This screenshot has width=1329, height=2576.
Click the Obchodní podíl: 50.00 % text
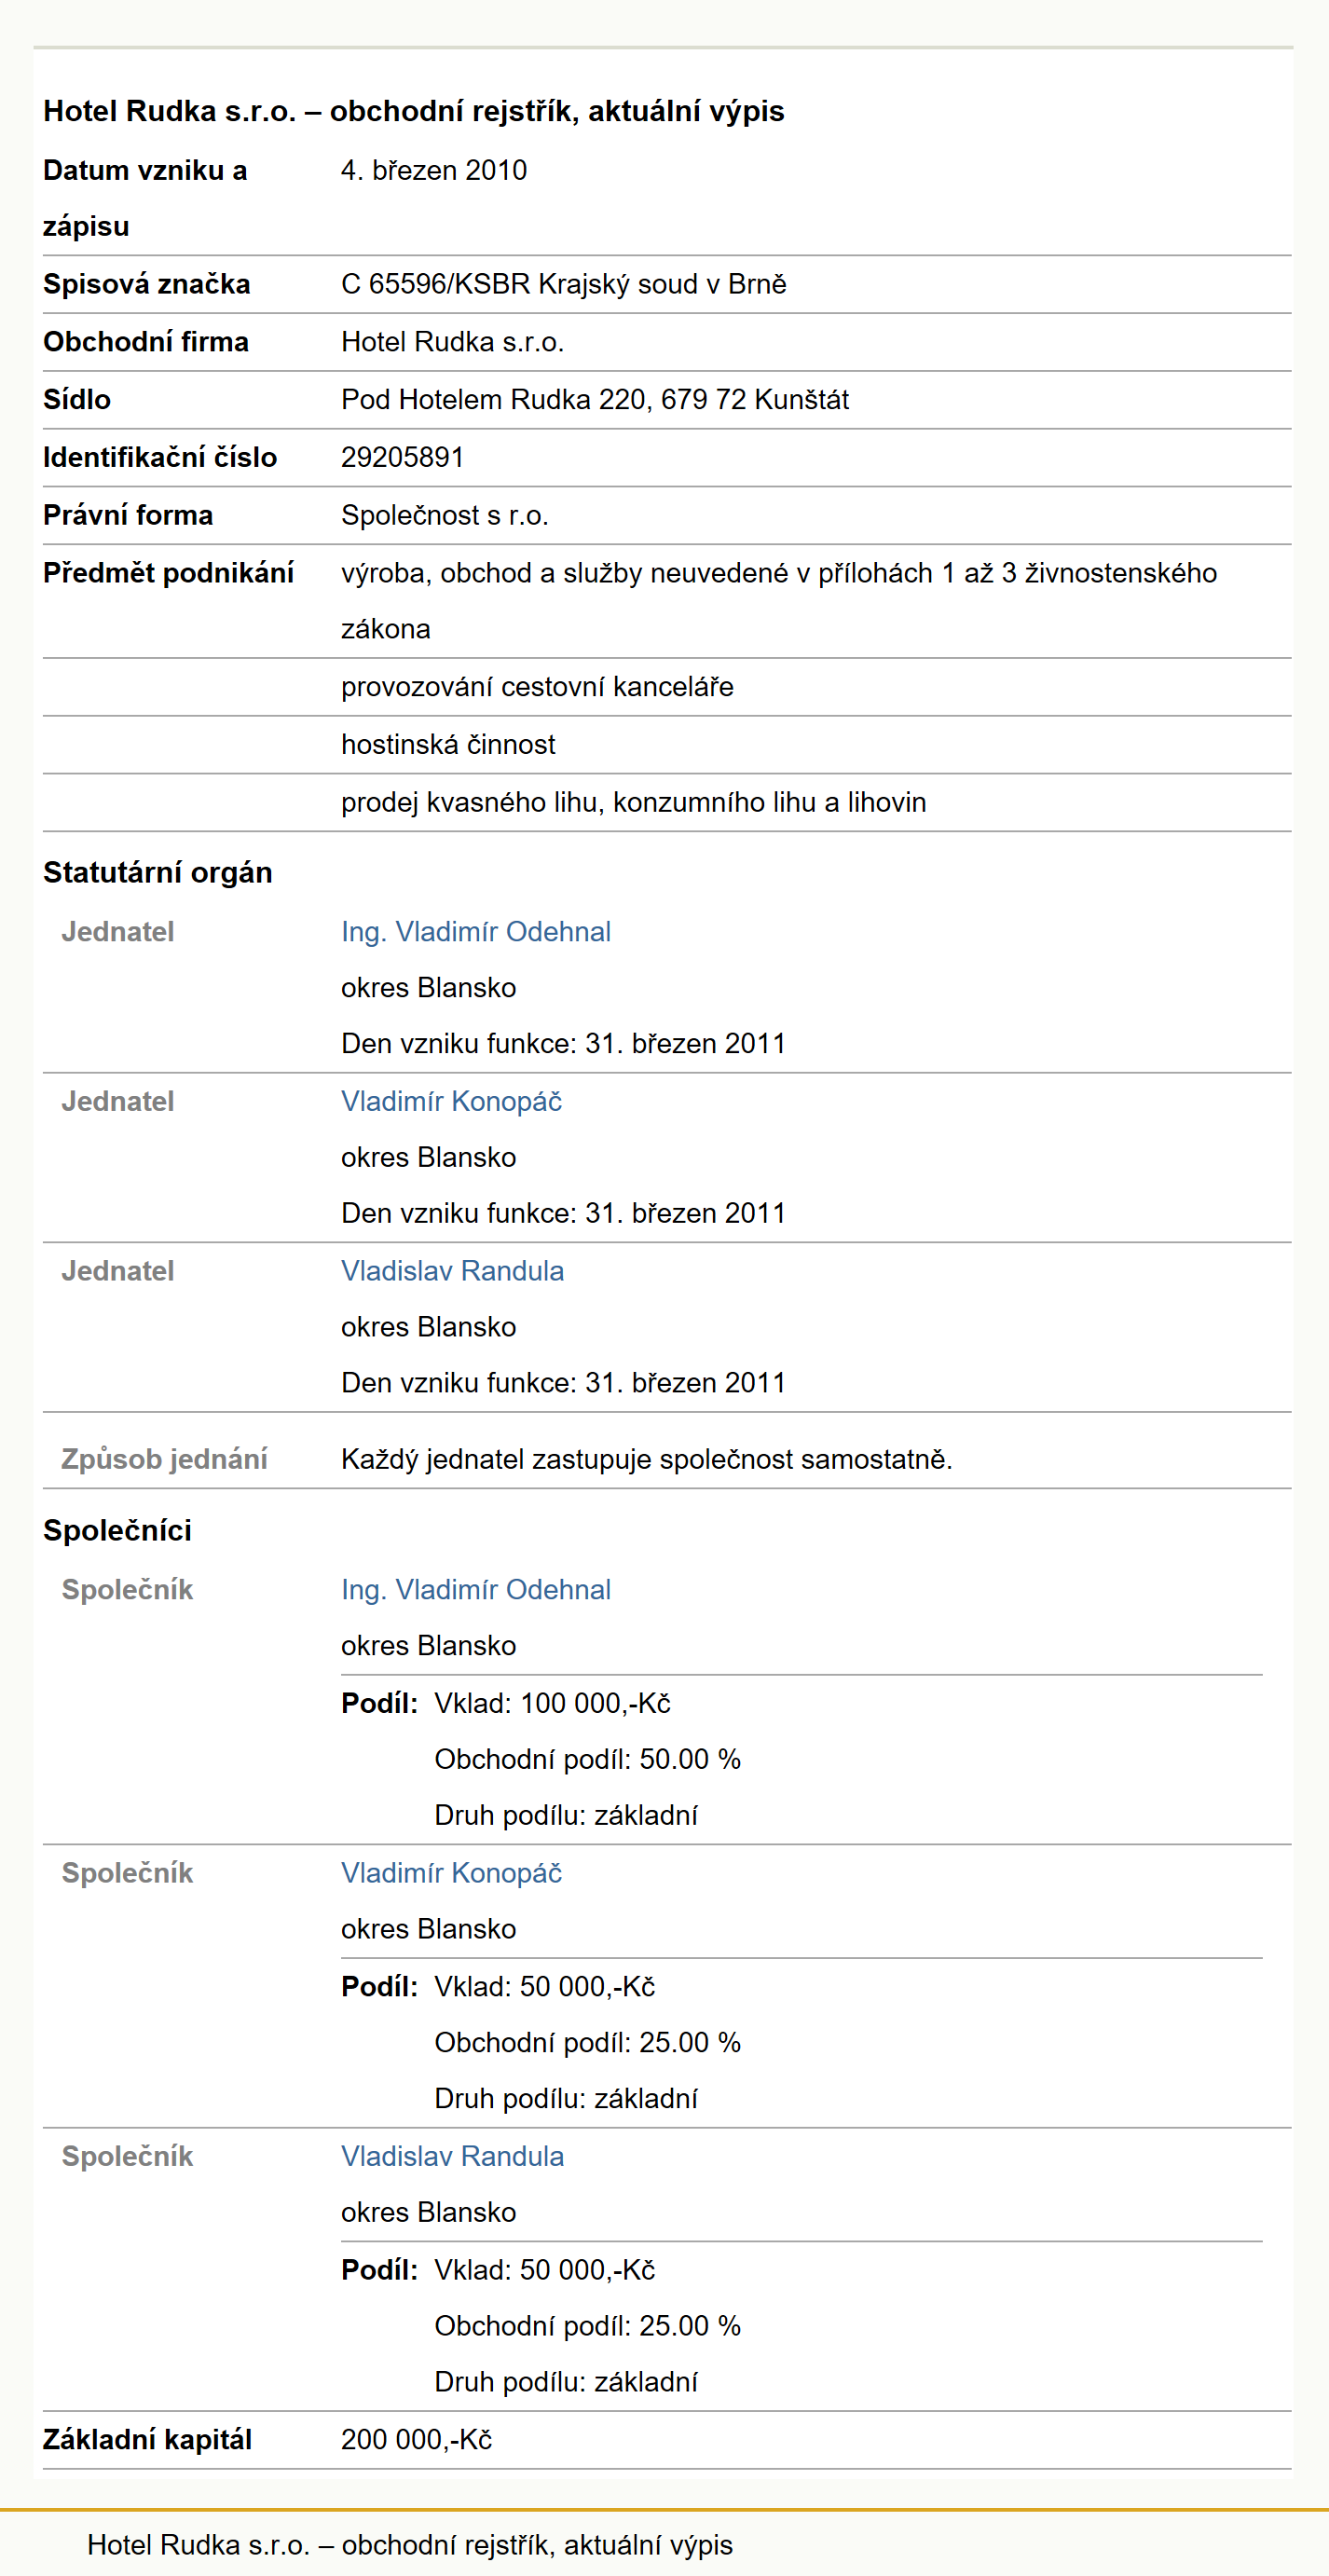point(588,1759)
